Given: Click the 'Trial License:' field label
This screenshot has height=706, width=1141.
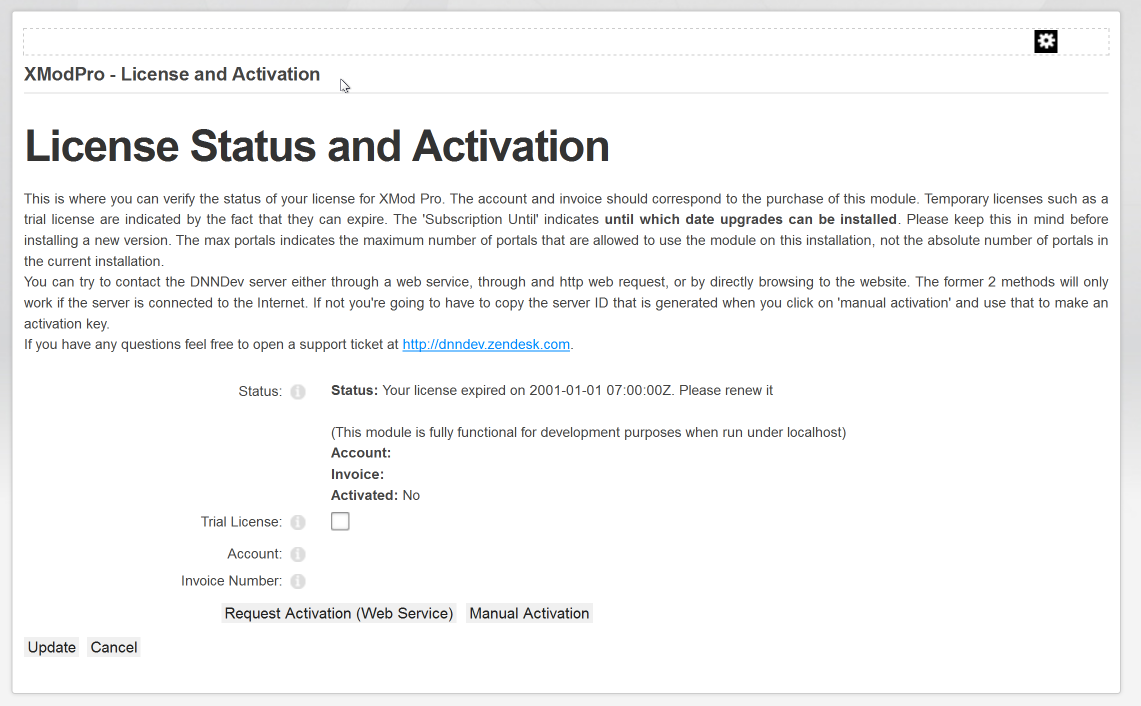Looking at the screenshot, I should (x=241, y=522).
